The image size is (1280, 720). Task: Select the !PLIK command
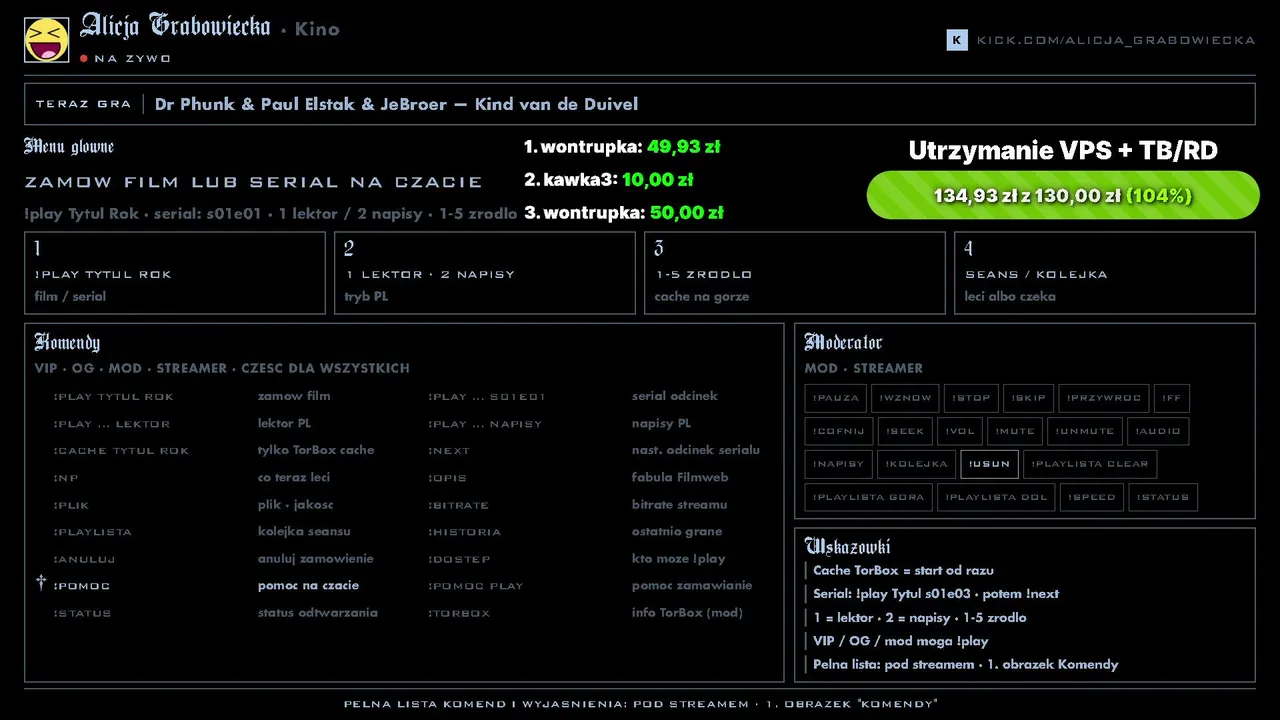pos(71,505)
